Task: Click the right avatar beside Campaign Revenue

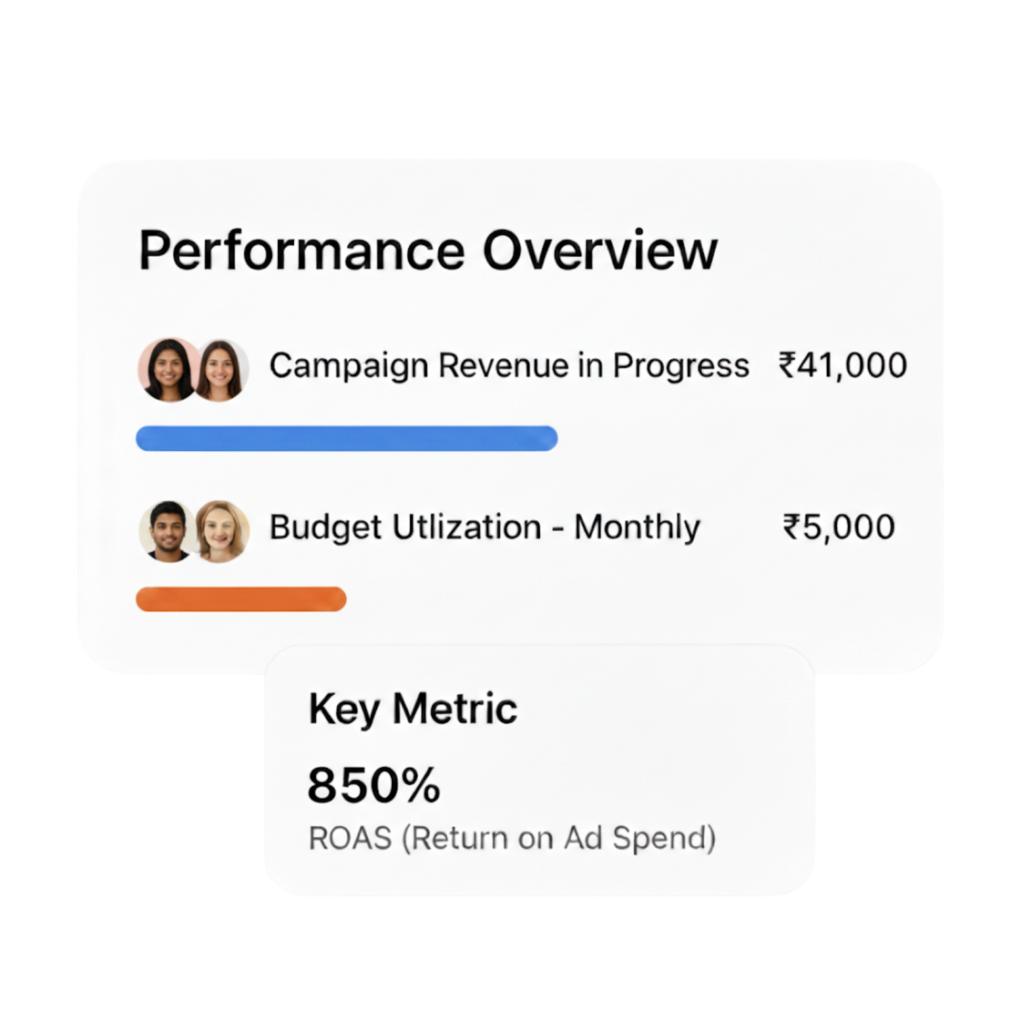Action: point(220,369)
